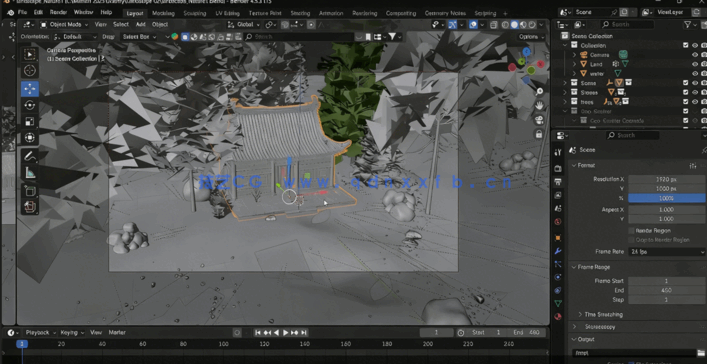
Task: Open the viewport Add menu
Action: click(x=141, y=25)
